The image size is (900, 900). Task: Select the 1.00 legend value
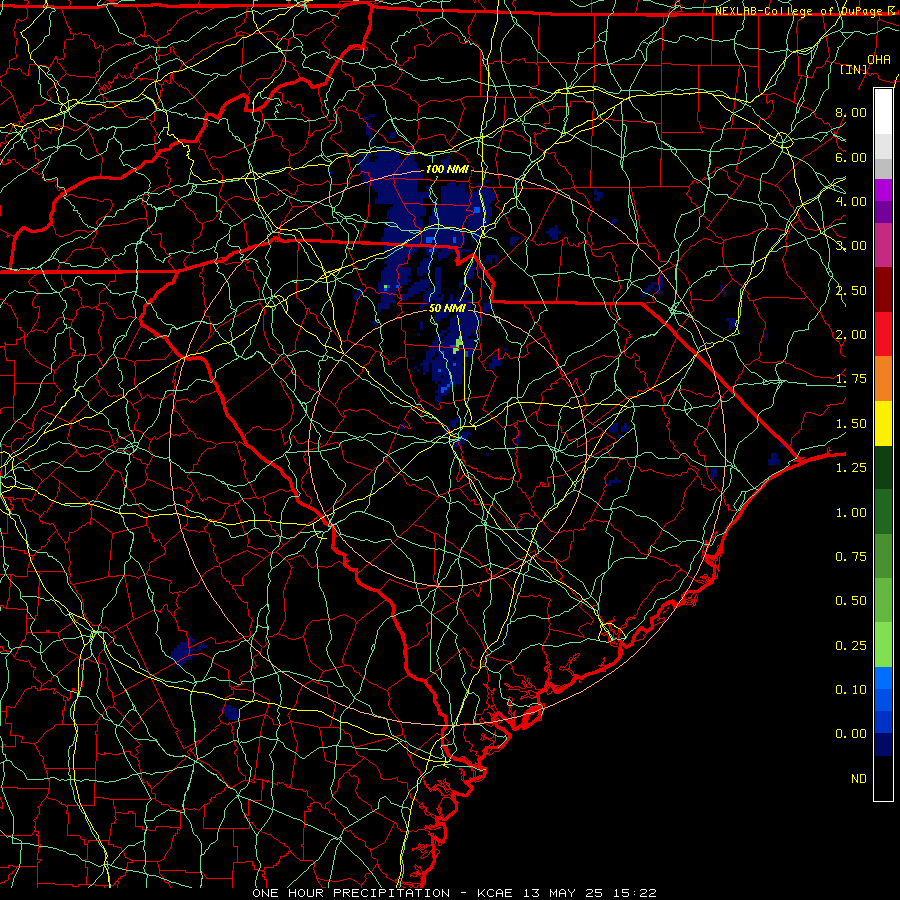[851, 513]
